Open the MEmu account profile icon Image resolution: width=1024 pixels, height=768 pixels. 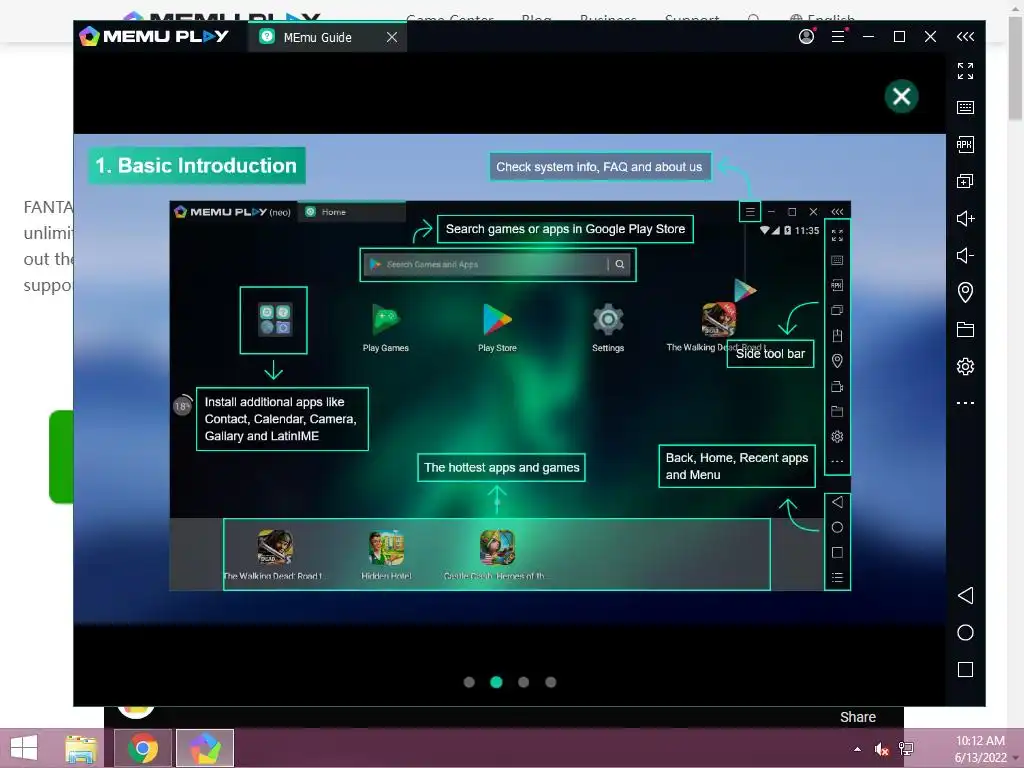pos(807,37)
